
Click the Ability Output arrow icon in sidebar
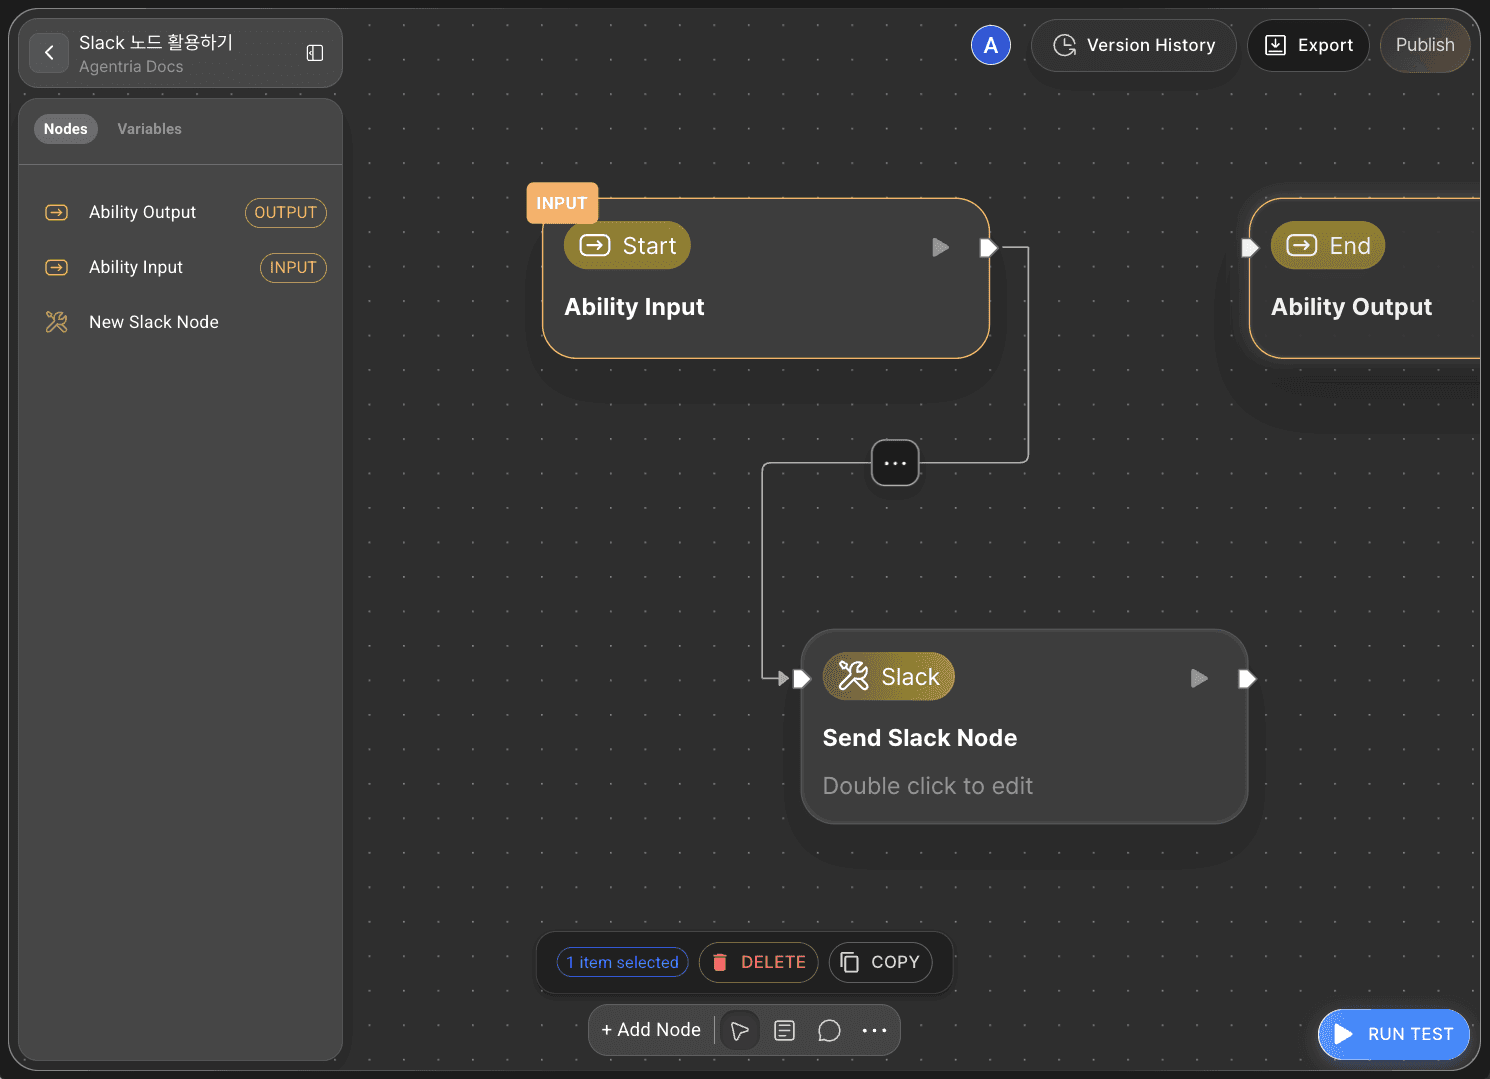tap(57, 212)
